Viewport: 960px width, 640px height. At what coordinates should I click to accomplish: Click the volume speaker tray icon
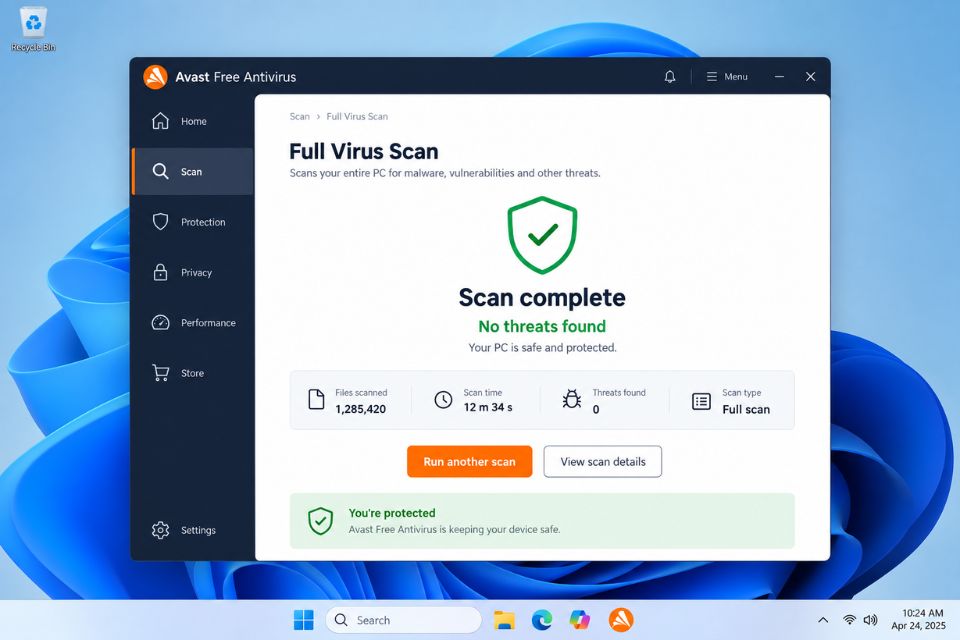tap(870, 620)
